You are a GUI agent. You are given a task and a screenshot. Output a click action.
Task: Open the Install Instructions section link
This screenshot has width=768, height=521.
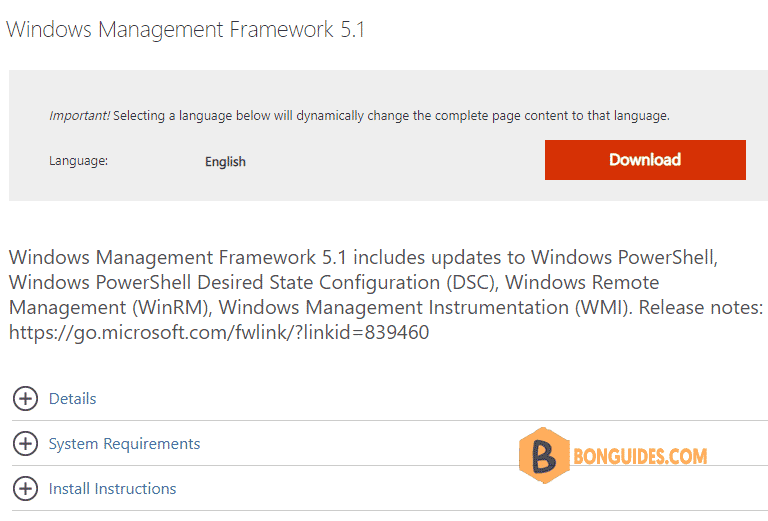(113, 489)
